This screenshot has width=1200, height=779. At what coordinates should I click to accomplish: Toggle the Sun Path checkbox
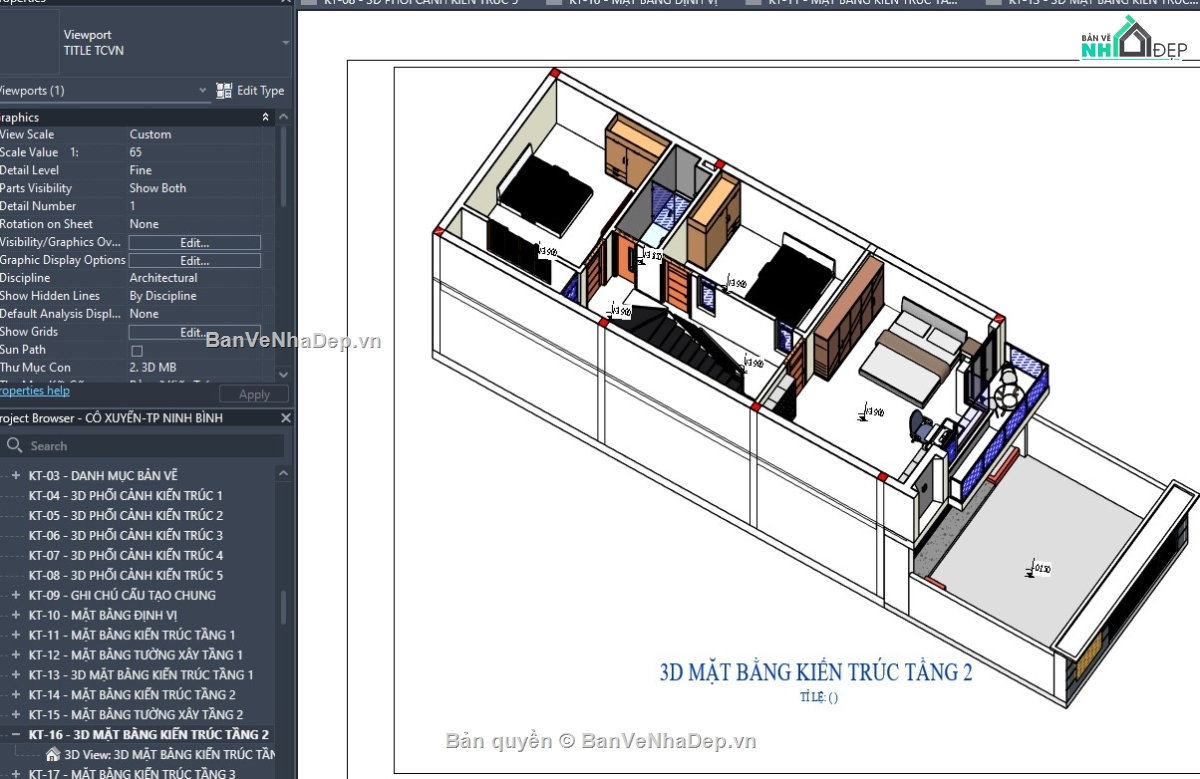click(137, 351)
